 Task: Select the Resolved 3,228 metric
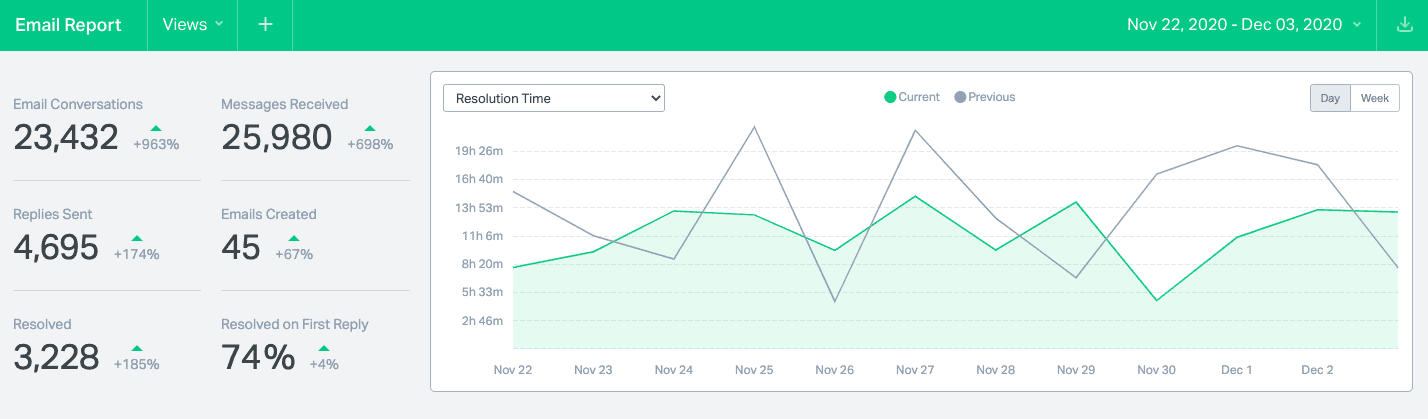point(86,345)
